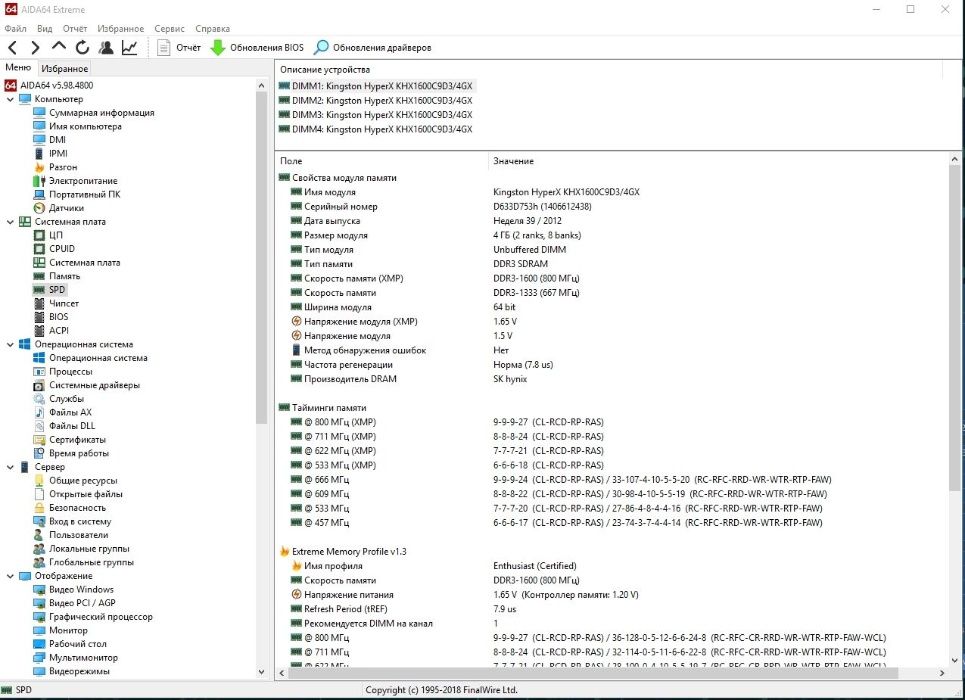Viewport: 965px width, 700px height.
Task: Select Суммарная информация tree item
Action: 94,113
